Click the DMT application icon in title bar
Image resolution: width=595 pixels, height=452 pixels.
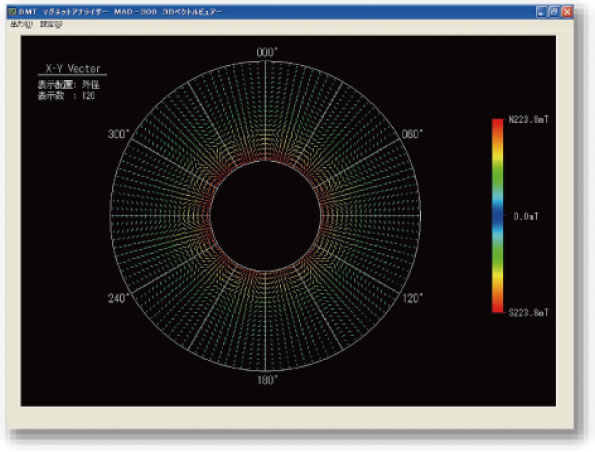pyautogui.click(x=12, y=12)
